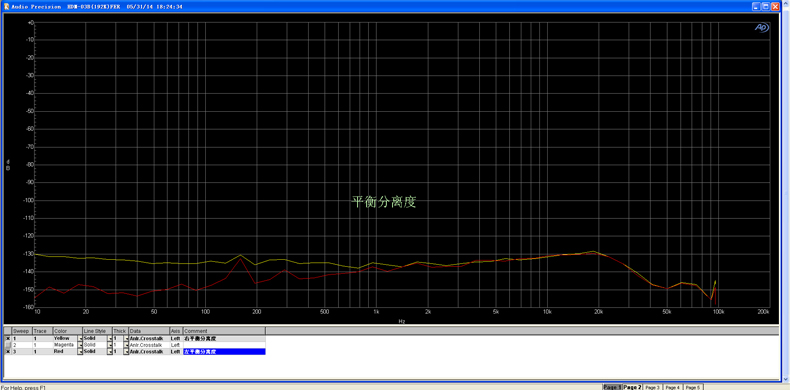Click the 200k frequency axis label

click(763, 312)
